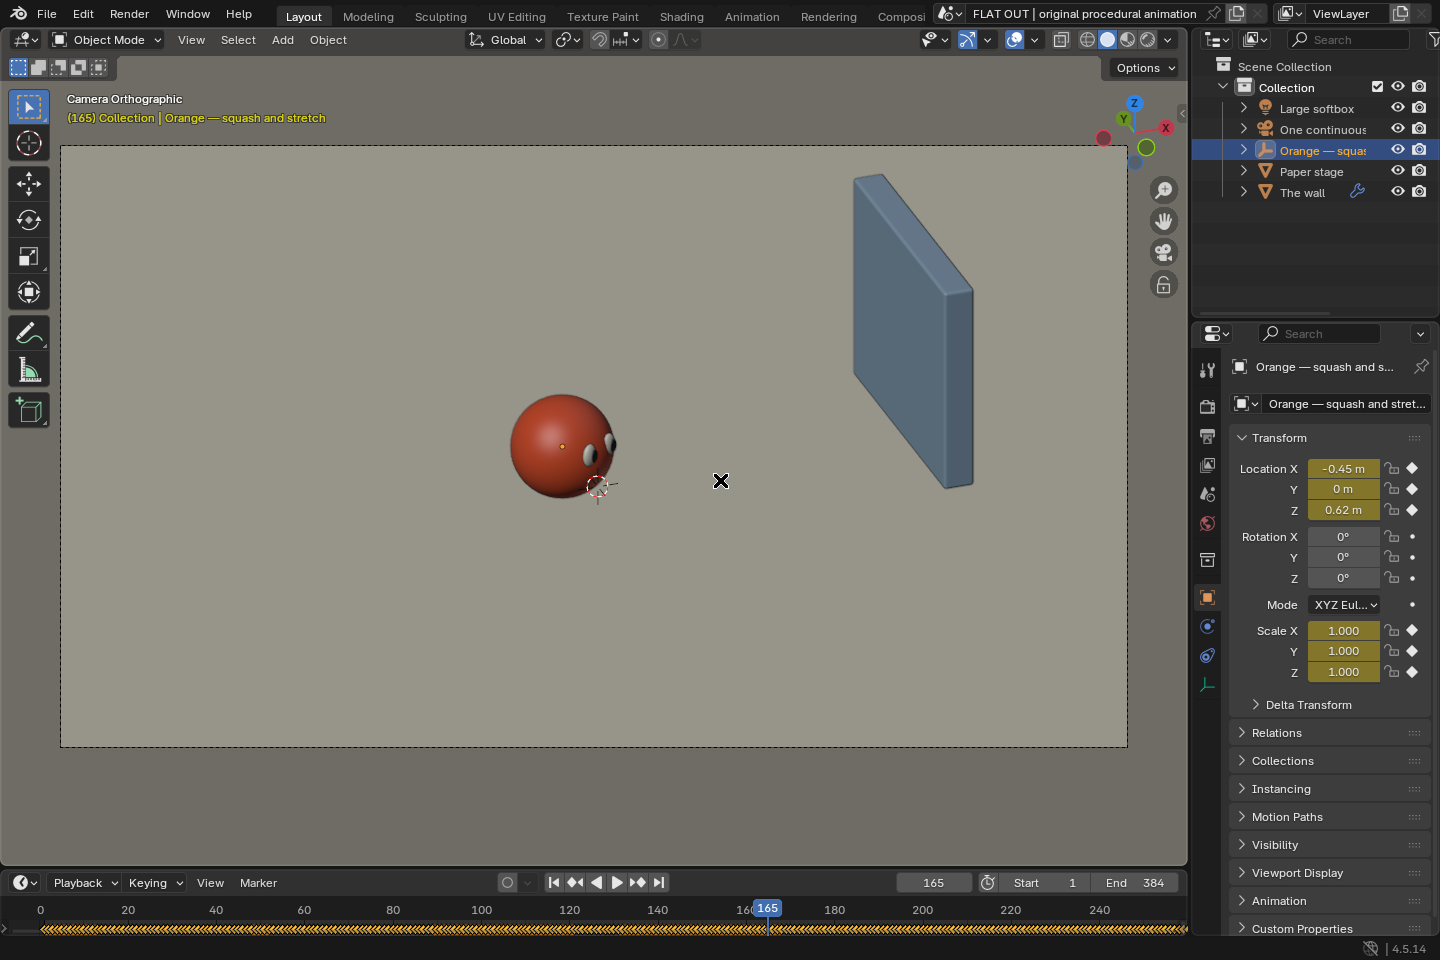Toggle keyframe diamond for Scale Z
Viewport: 1440px width, 960px height.
pos(1412,672)
